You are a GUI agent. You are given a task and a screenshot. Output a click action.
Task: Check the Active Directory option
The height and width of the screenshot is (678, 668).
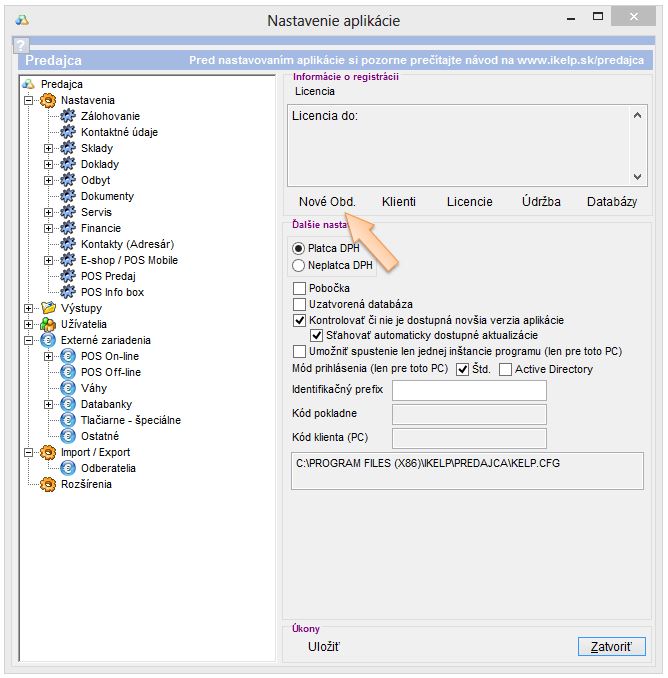click(505, 369)
